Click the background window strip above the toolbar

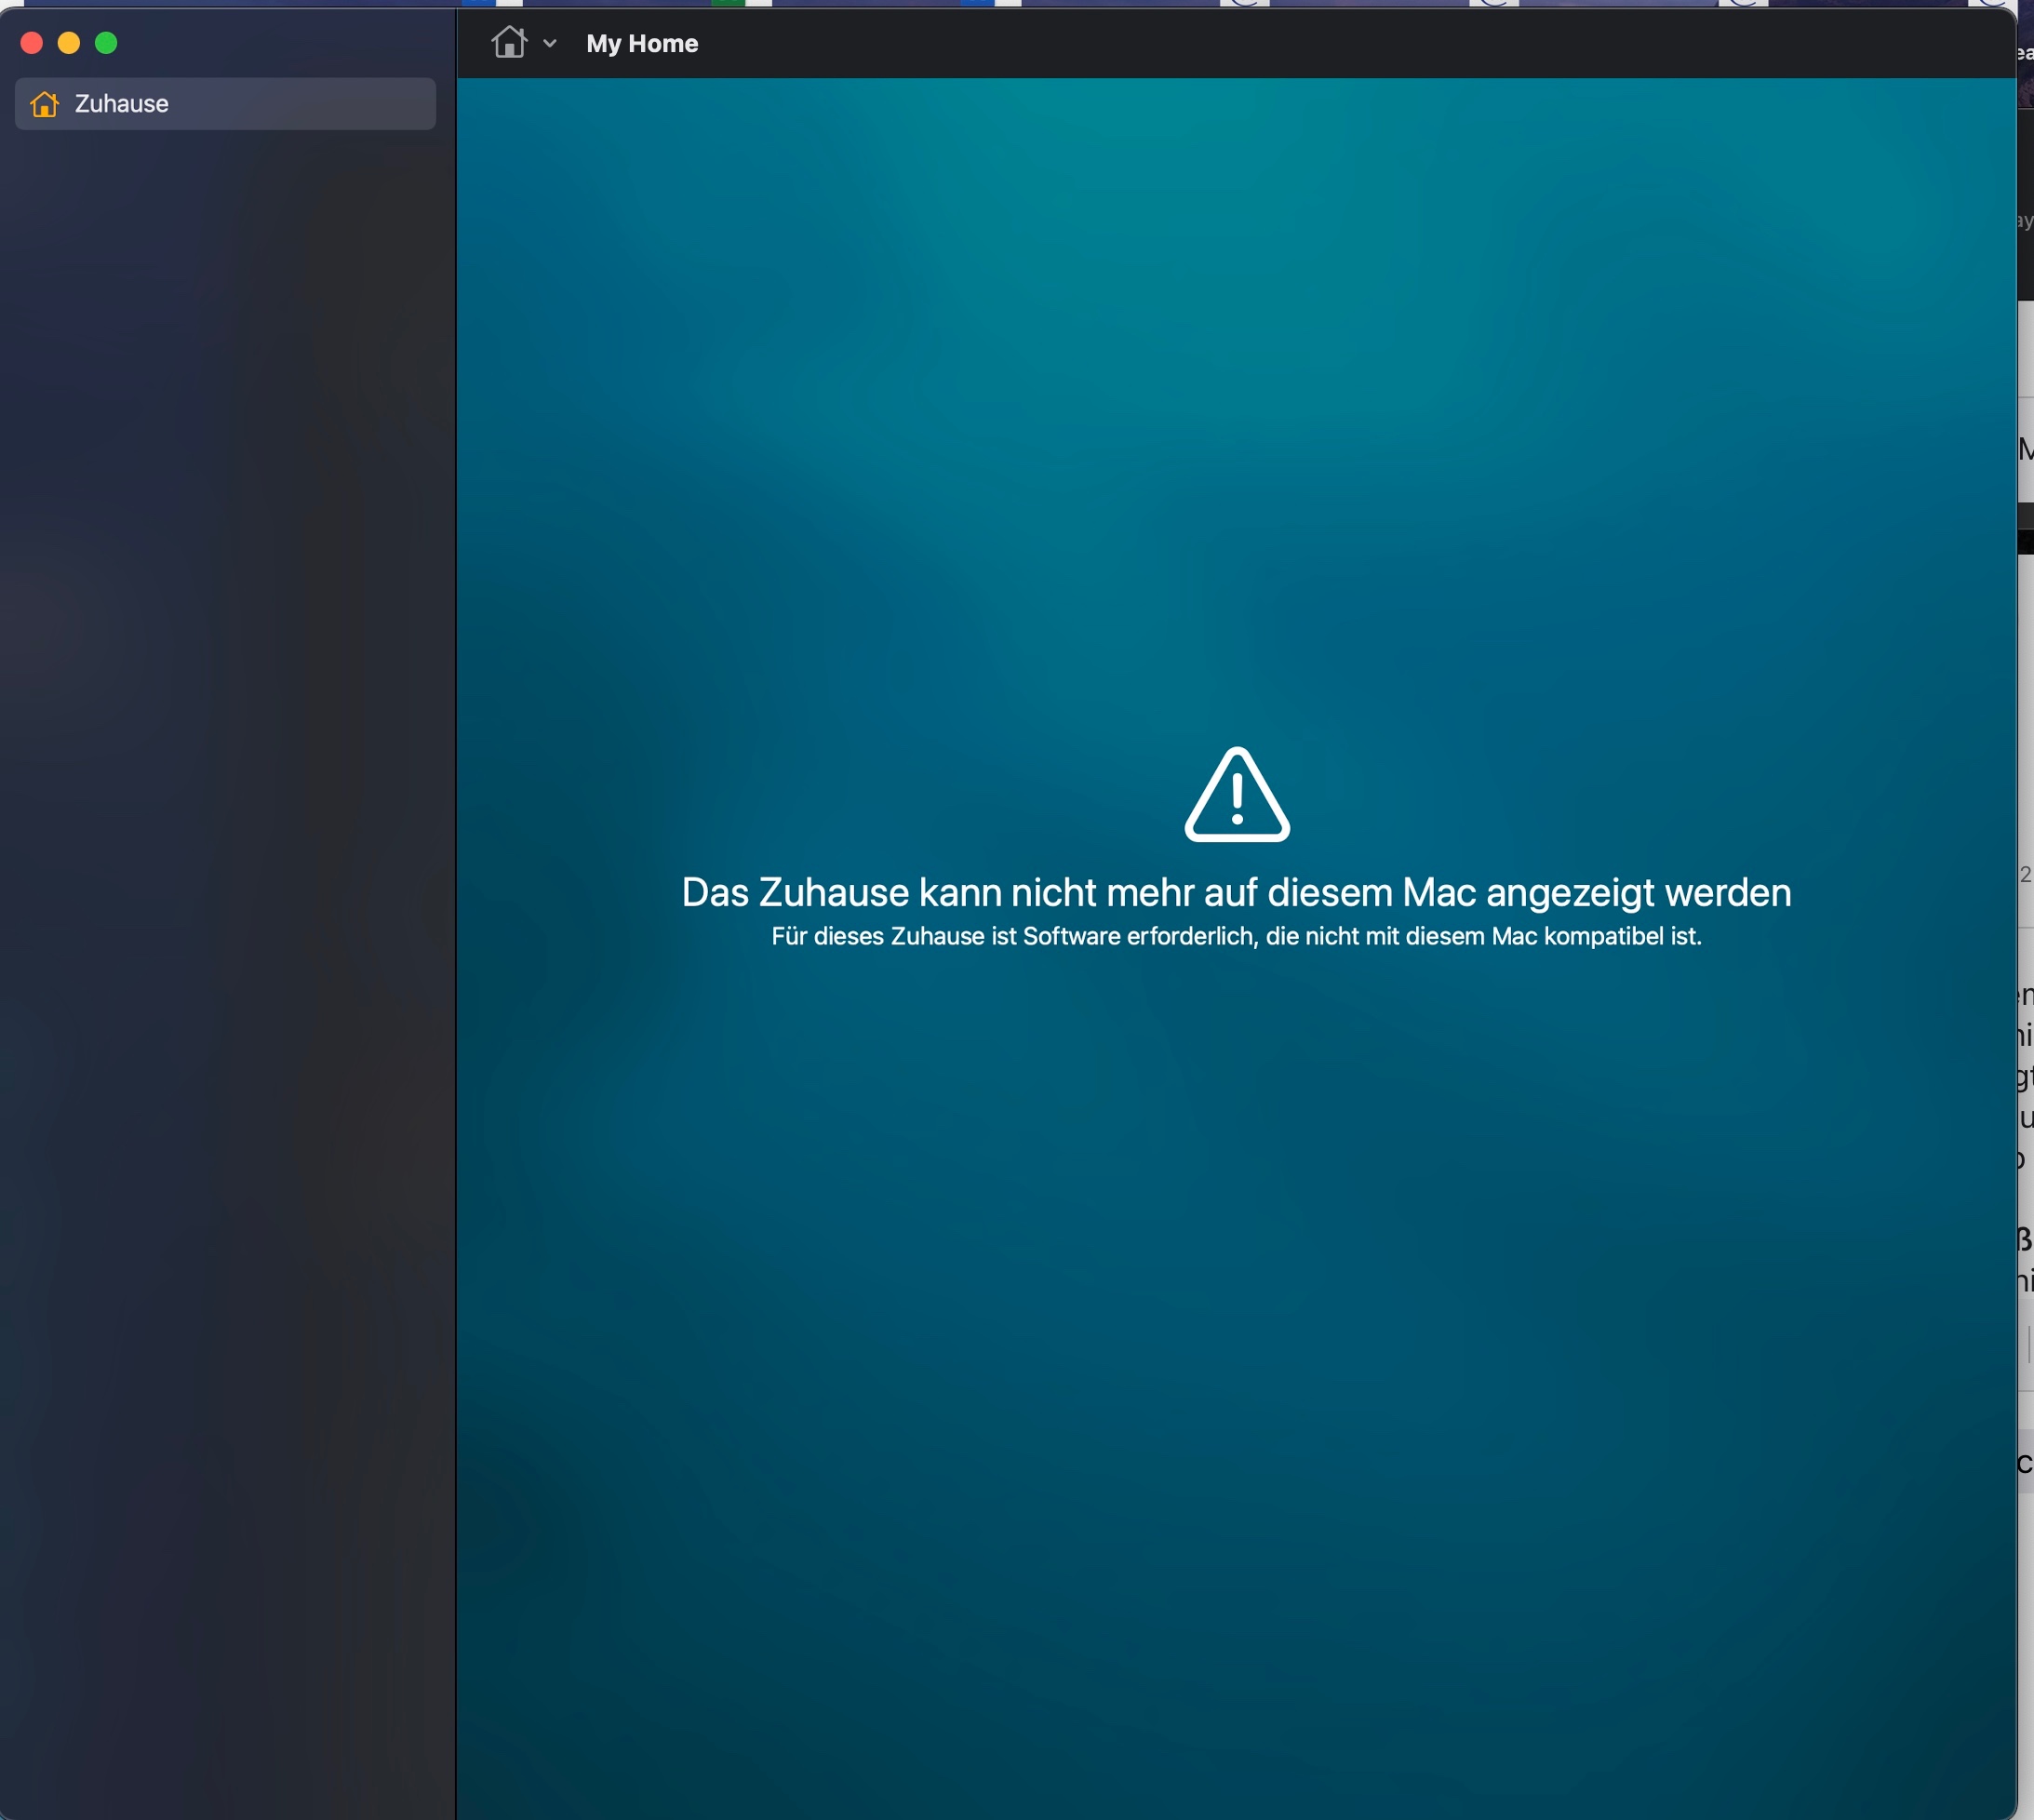(x=1100, y=3)
